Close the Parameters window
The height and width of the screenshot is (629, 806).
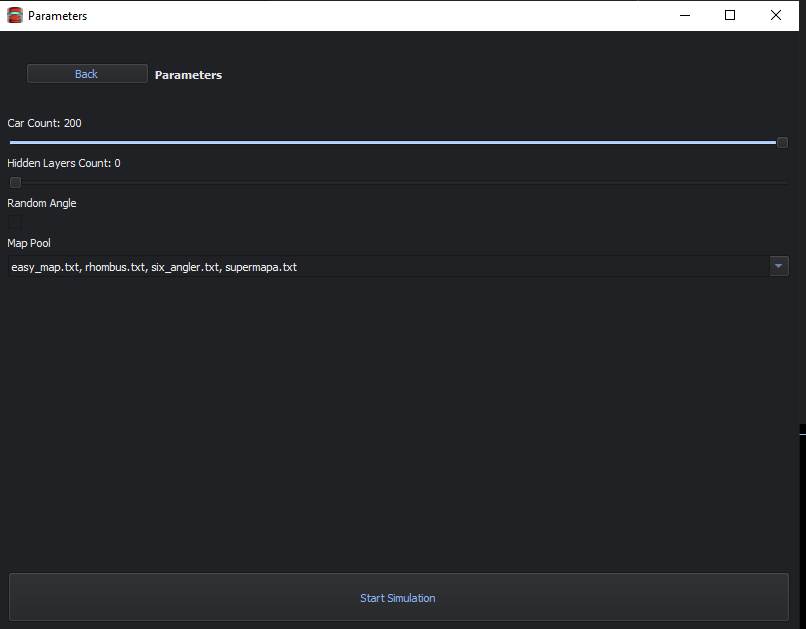[x=776, y=15]
